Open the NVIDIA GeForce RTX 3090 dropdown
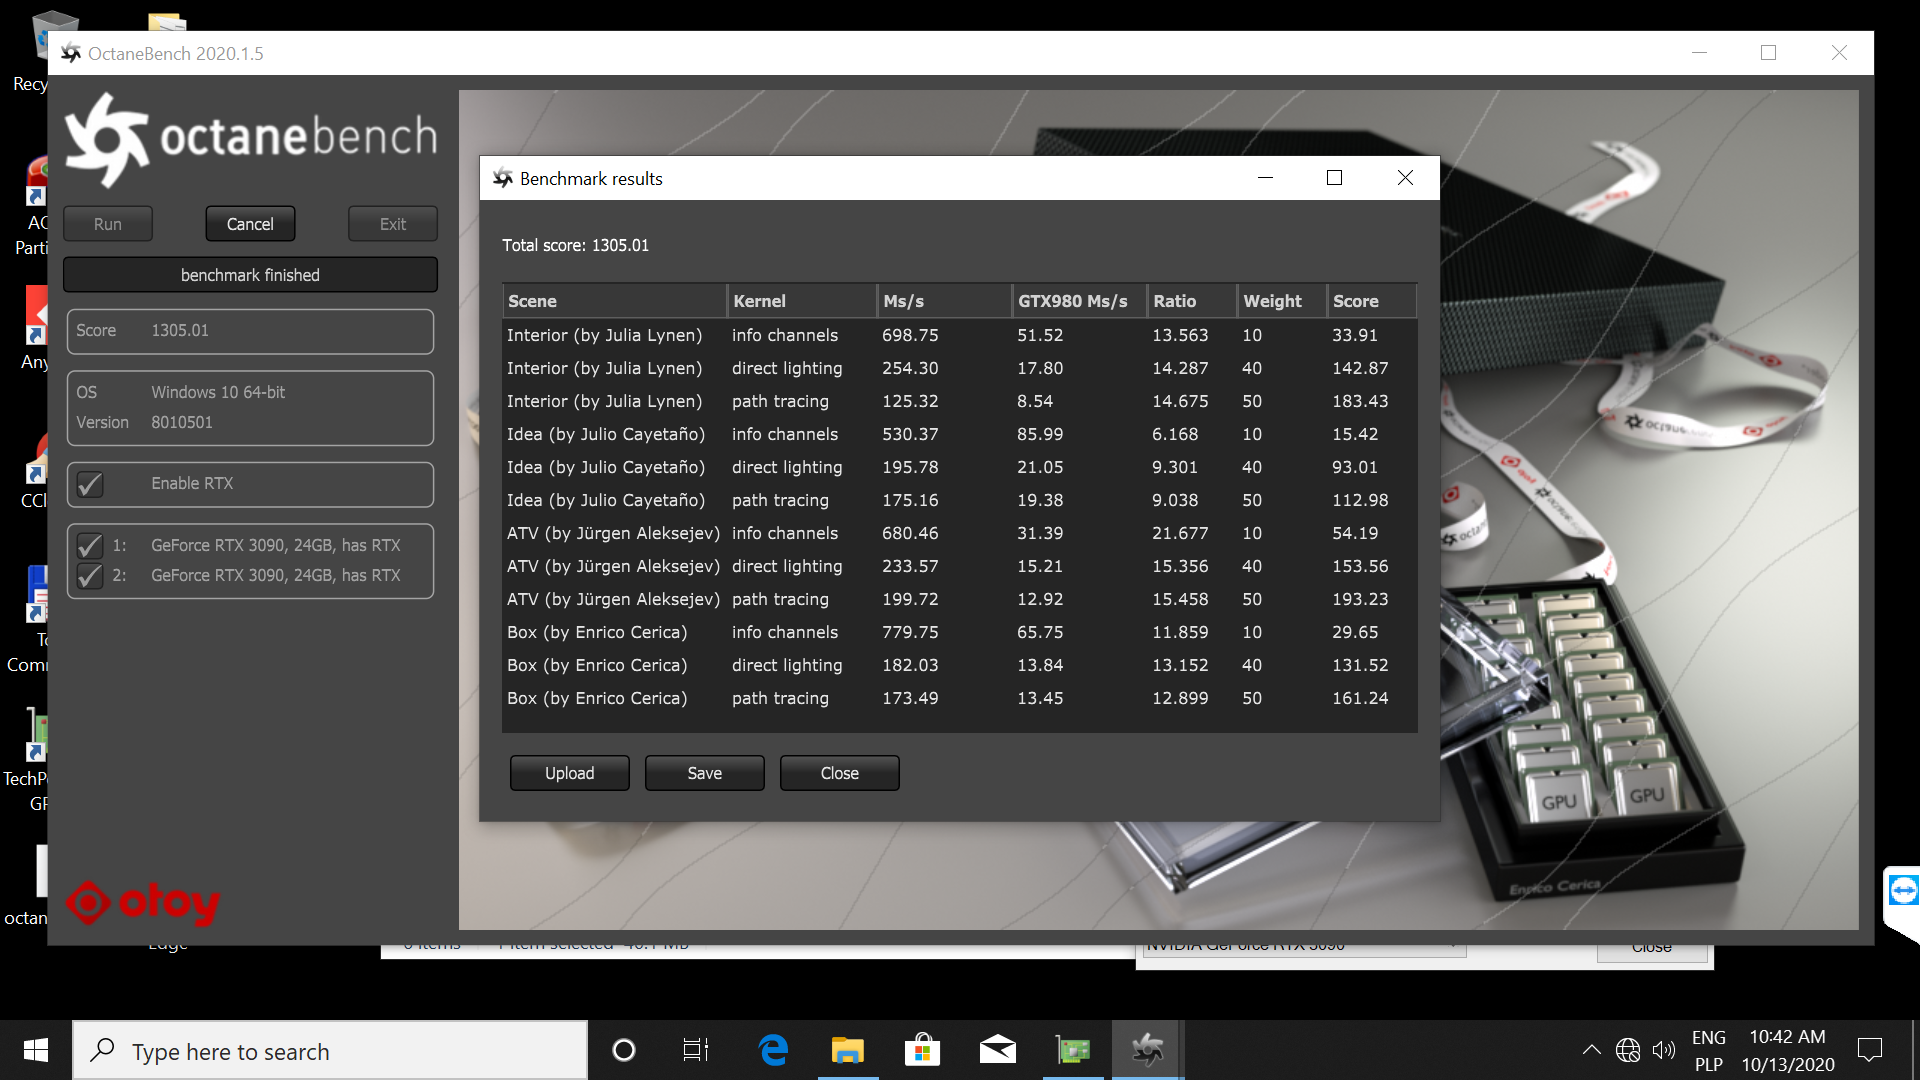 1455,944
